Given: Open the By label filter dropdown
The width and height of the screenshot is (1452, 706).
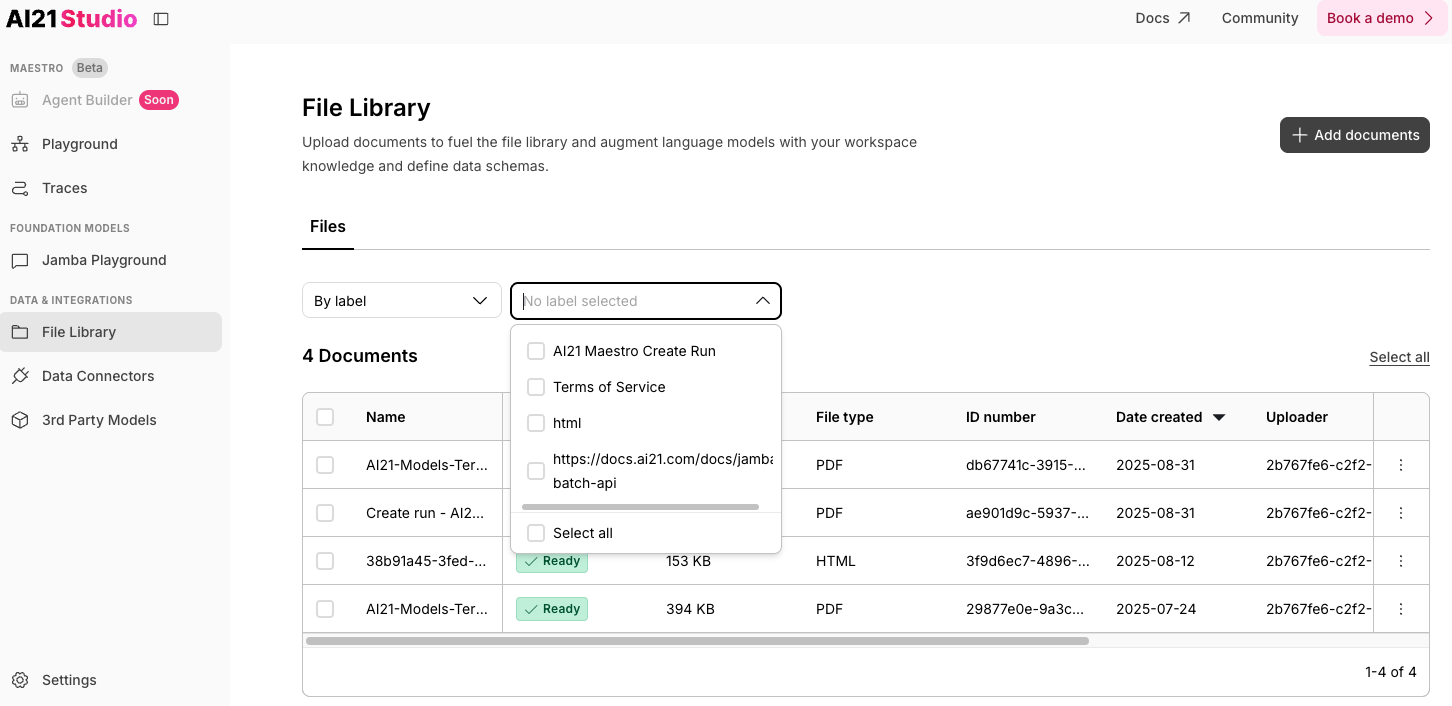Looking at the screenshot, I should (x=401, y=300).
